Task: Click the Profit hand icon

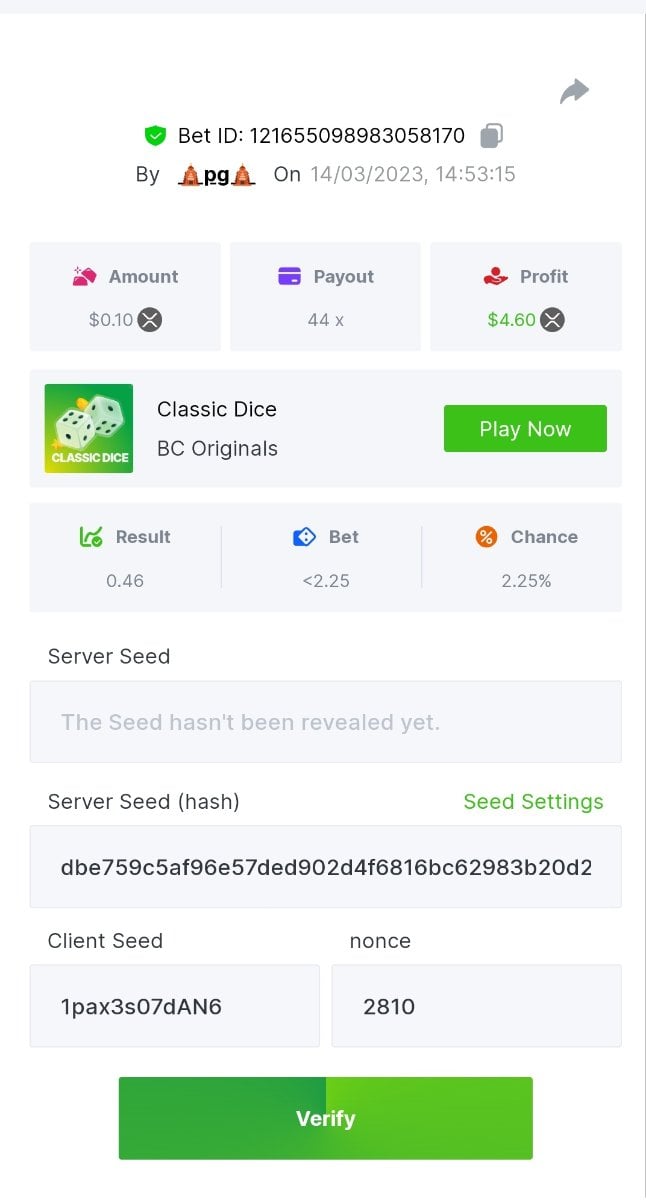Action: [x=495, y=276]
